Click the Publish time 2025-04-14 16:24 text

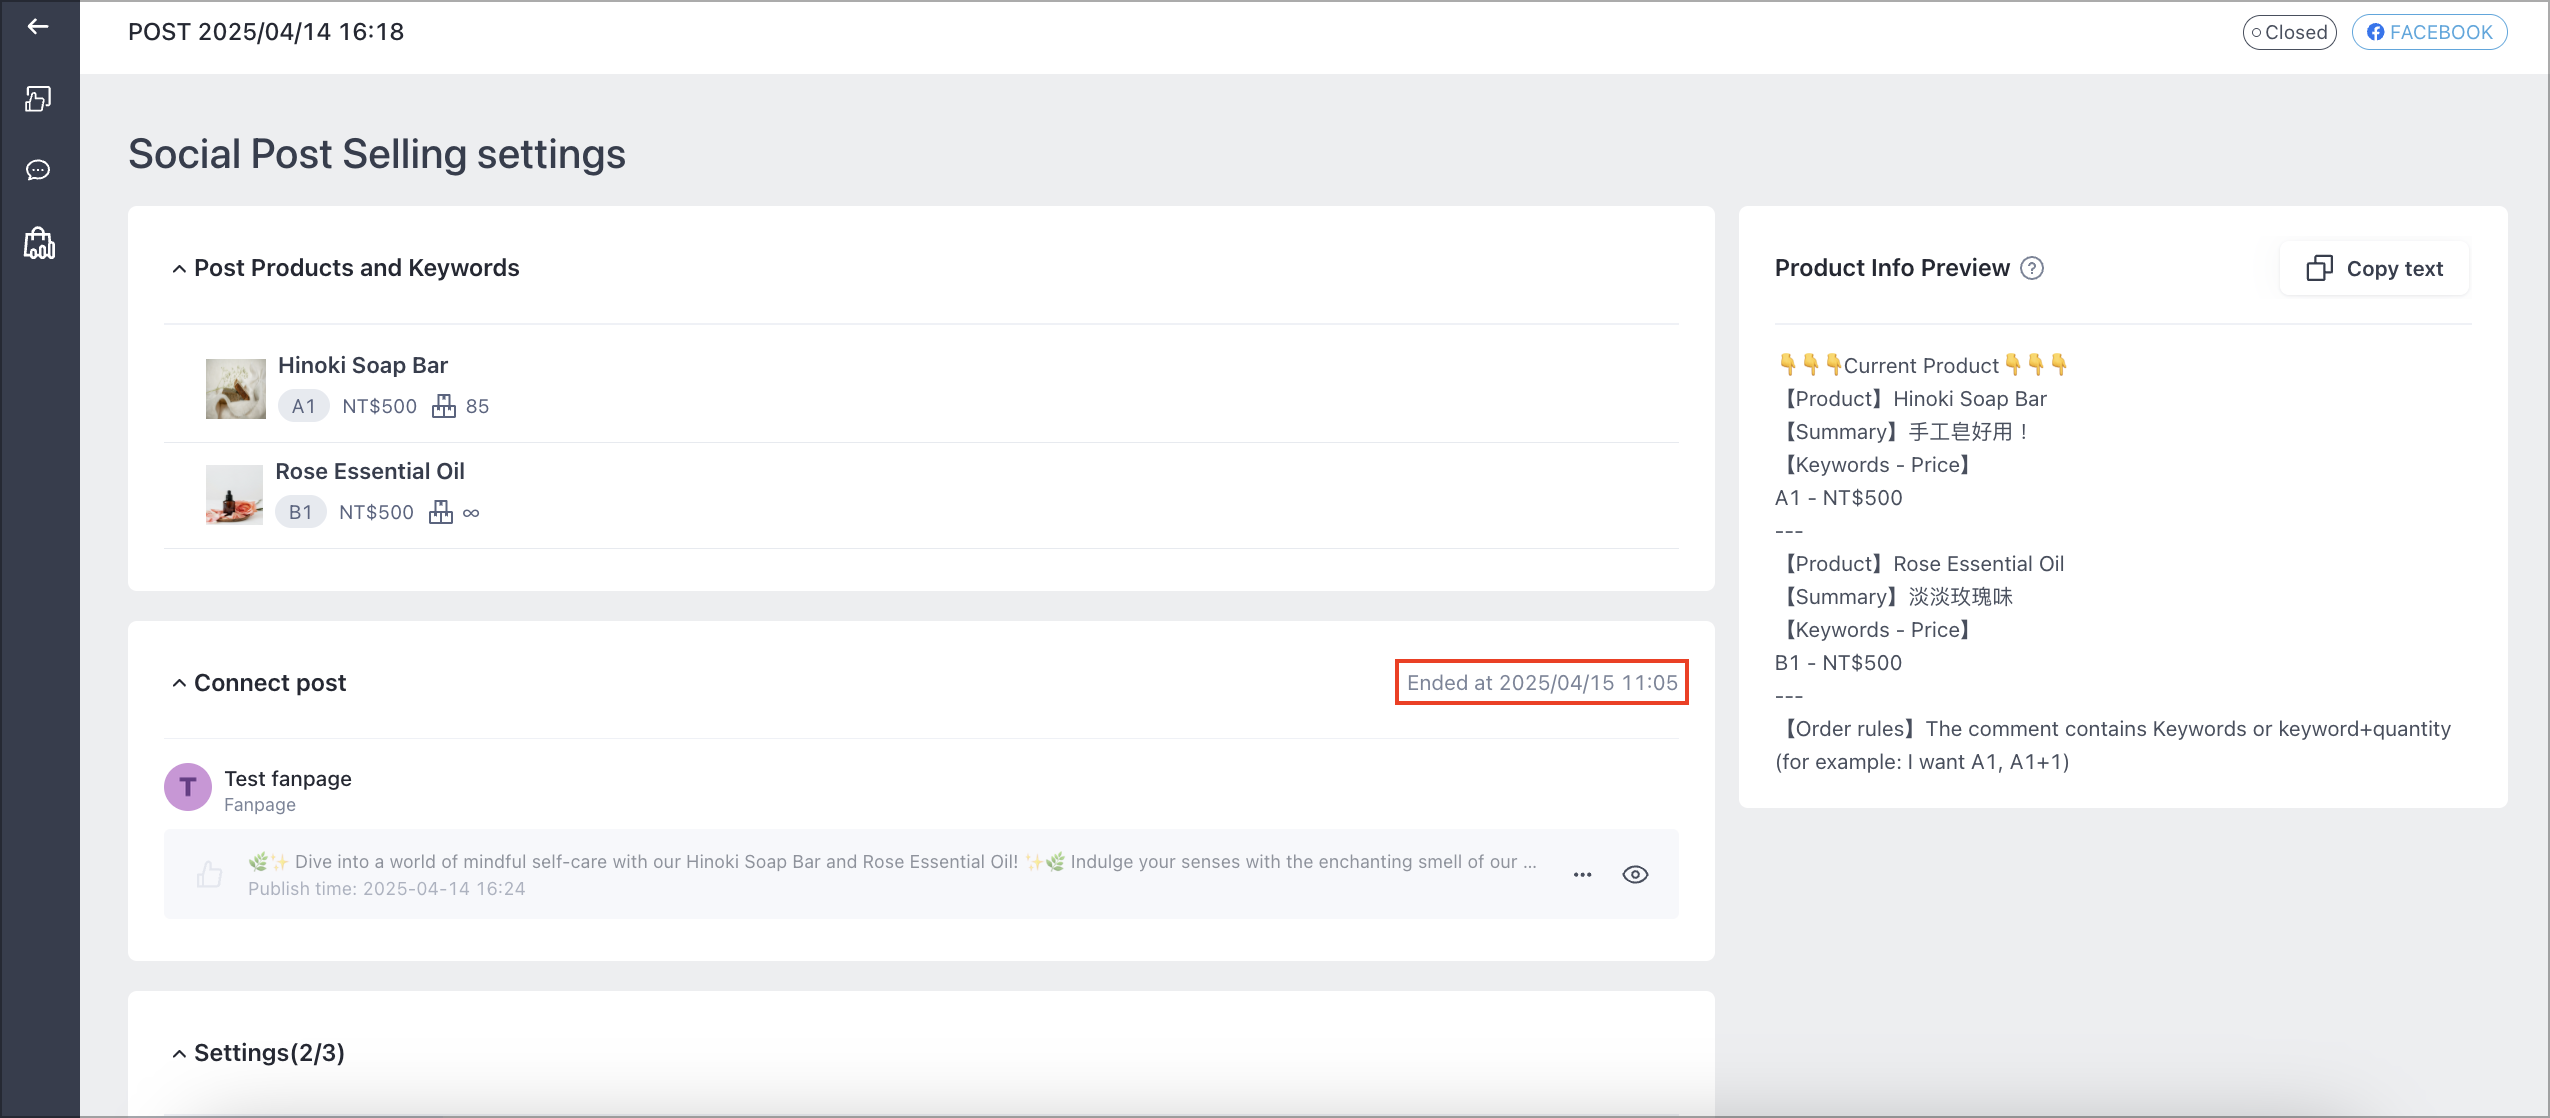(x=387, y=888)
